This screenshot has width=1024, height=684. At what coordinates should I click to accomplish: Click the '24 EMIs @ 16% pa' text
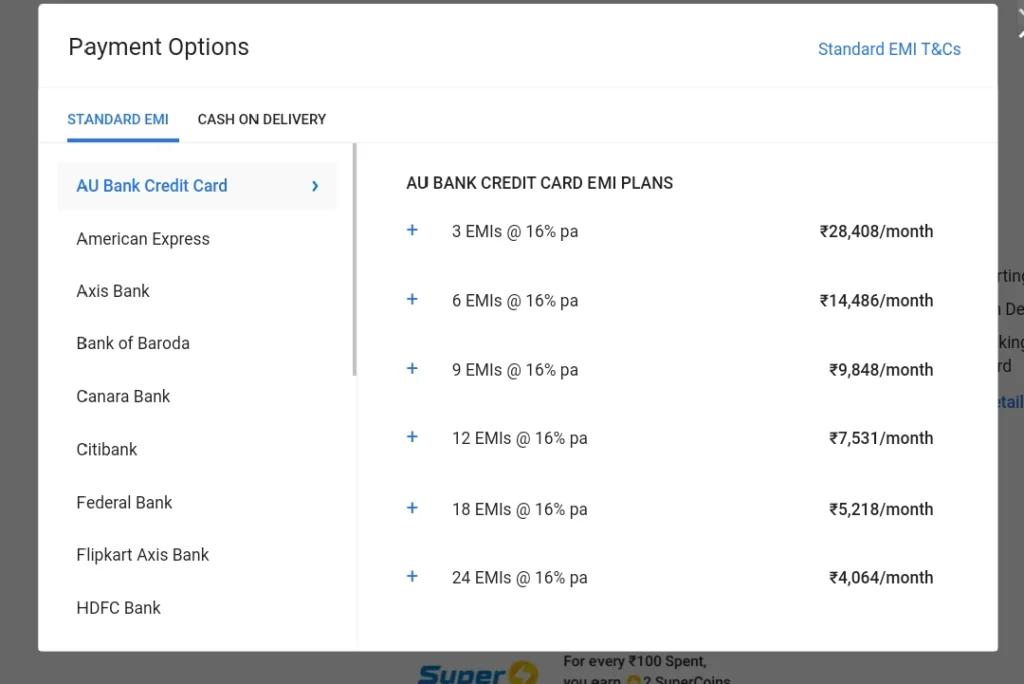click(520, 578)
